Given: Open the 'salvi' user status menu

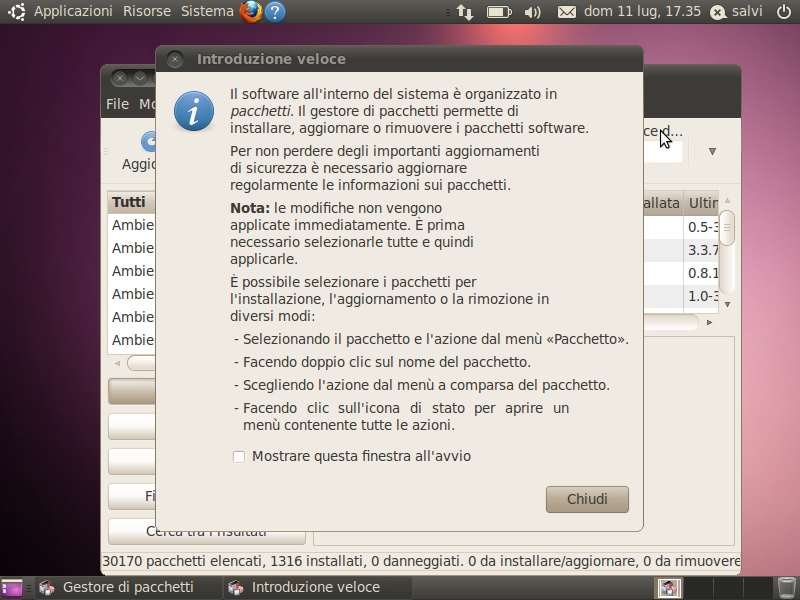Looking at the screenshot, I should coord(736,11).
